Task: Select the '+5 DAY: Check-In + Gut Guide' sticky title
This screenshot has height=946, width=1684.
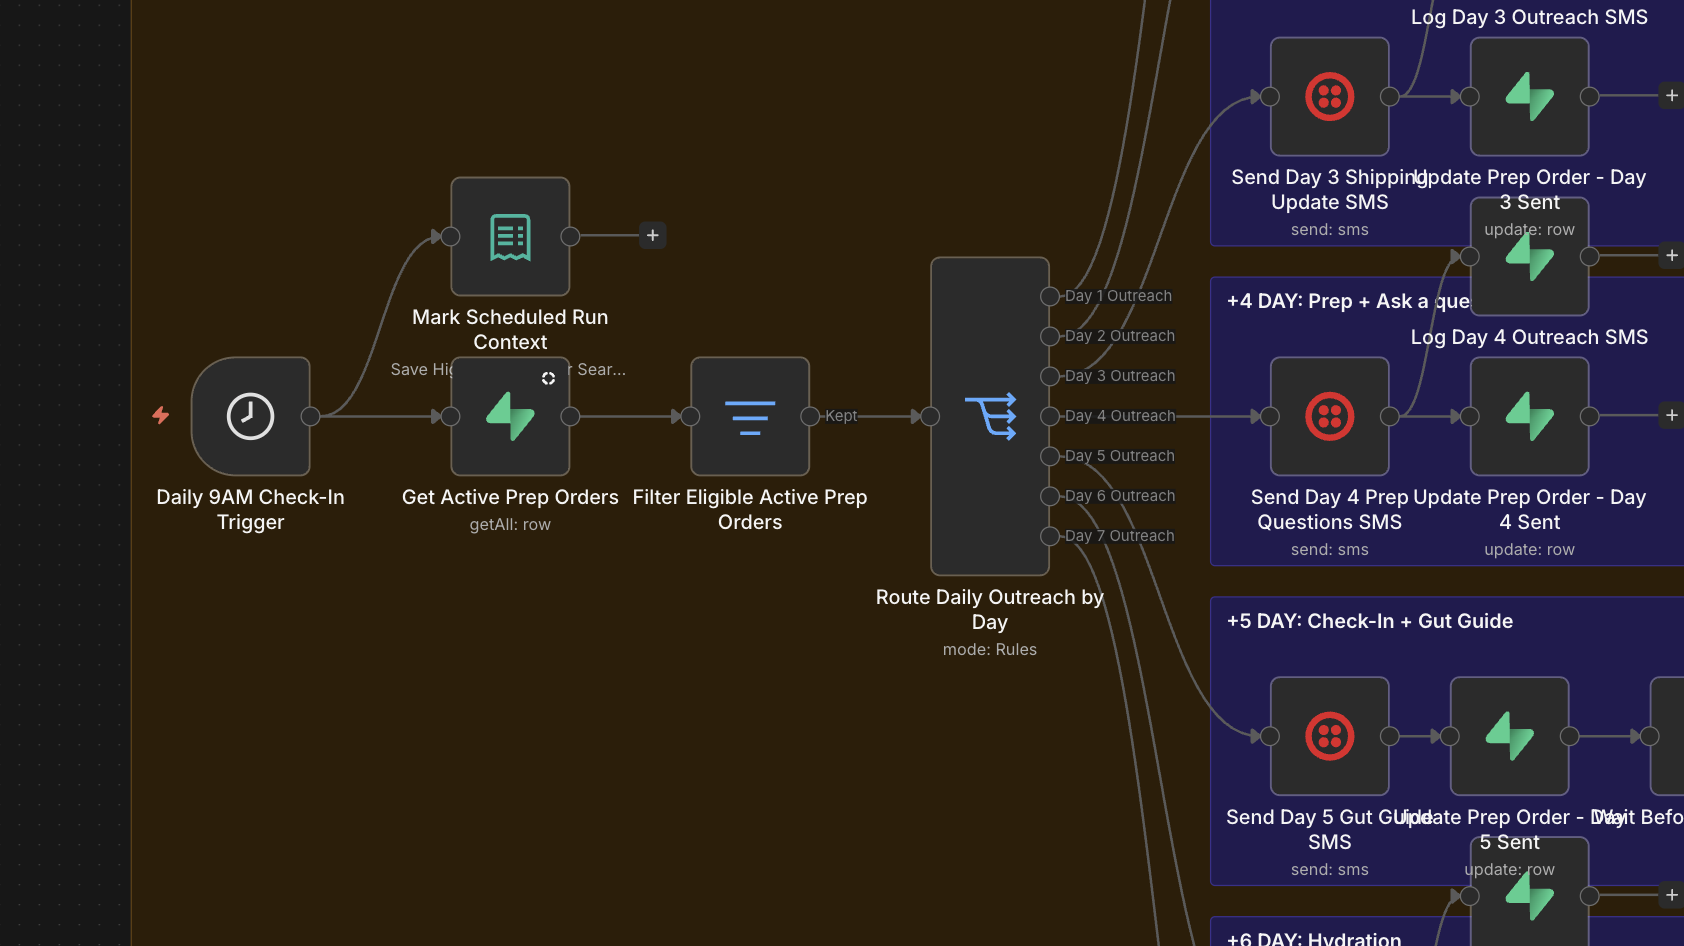Action: (x=1370, y=621)
